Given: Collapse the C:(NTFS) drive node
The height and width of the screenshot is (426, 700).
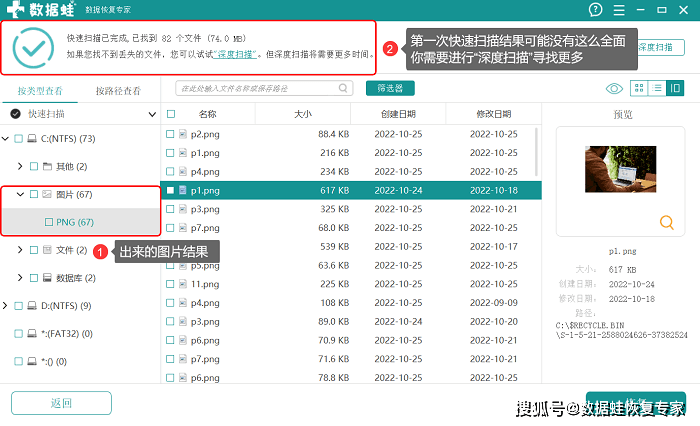Looking at the screenshot, I should (5, 138).
